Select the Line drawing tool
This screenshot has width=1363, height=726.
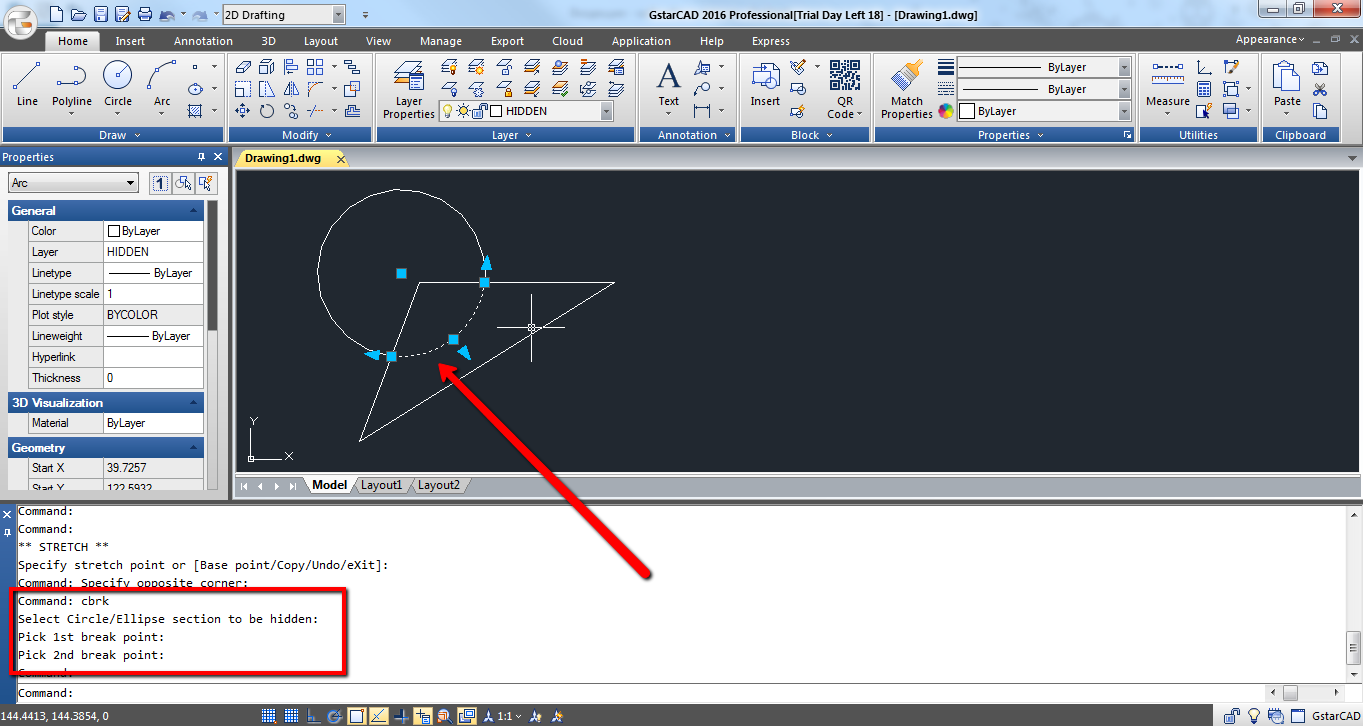[27, 84]
